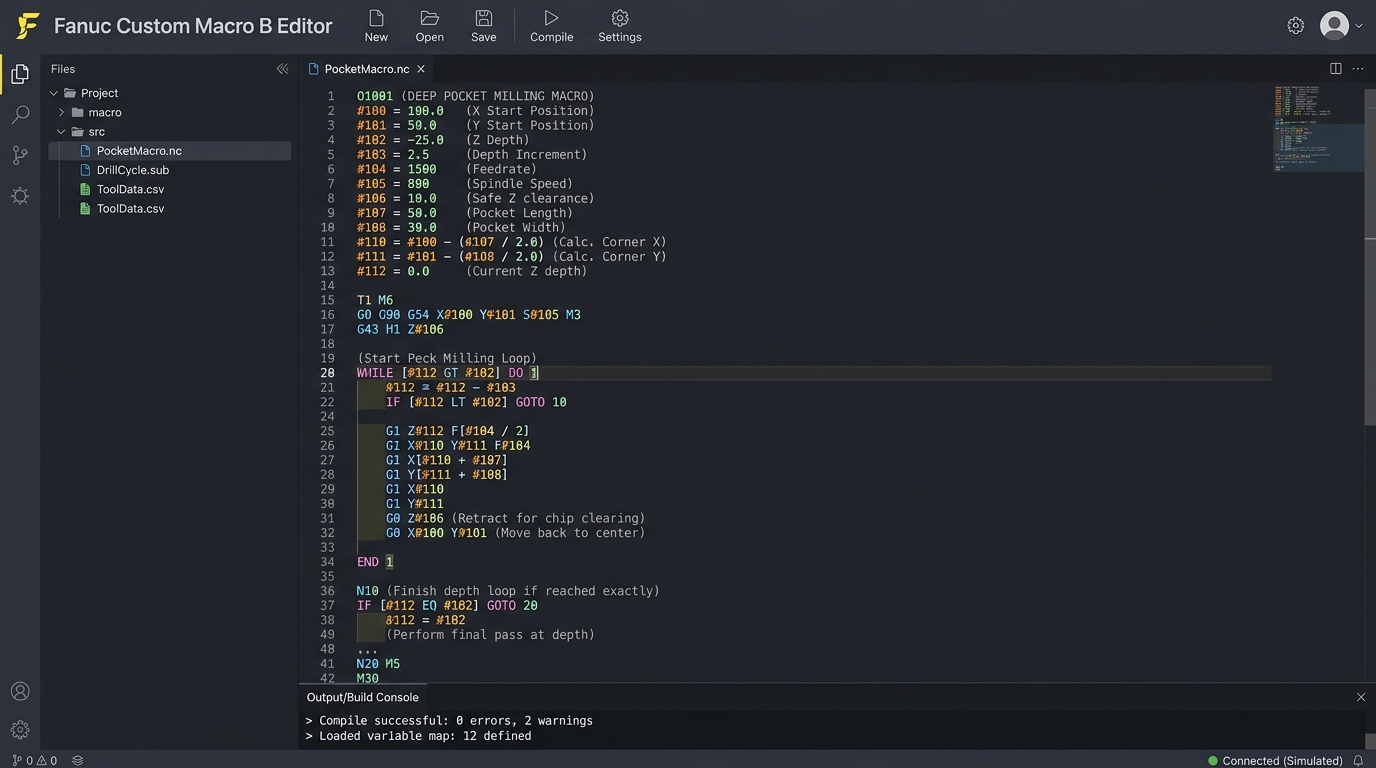Open the first ToolData.csv file
This screenshot has width=1376, height=768.
pyautogui.click(x=130, y=189)
